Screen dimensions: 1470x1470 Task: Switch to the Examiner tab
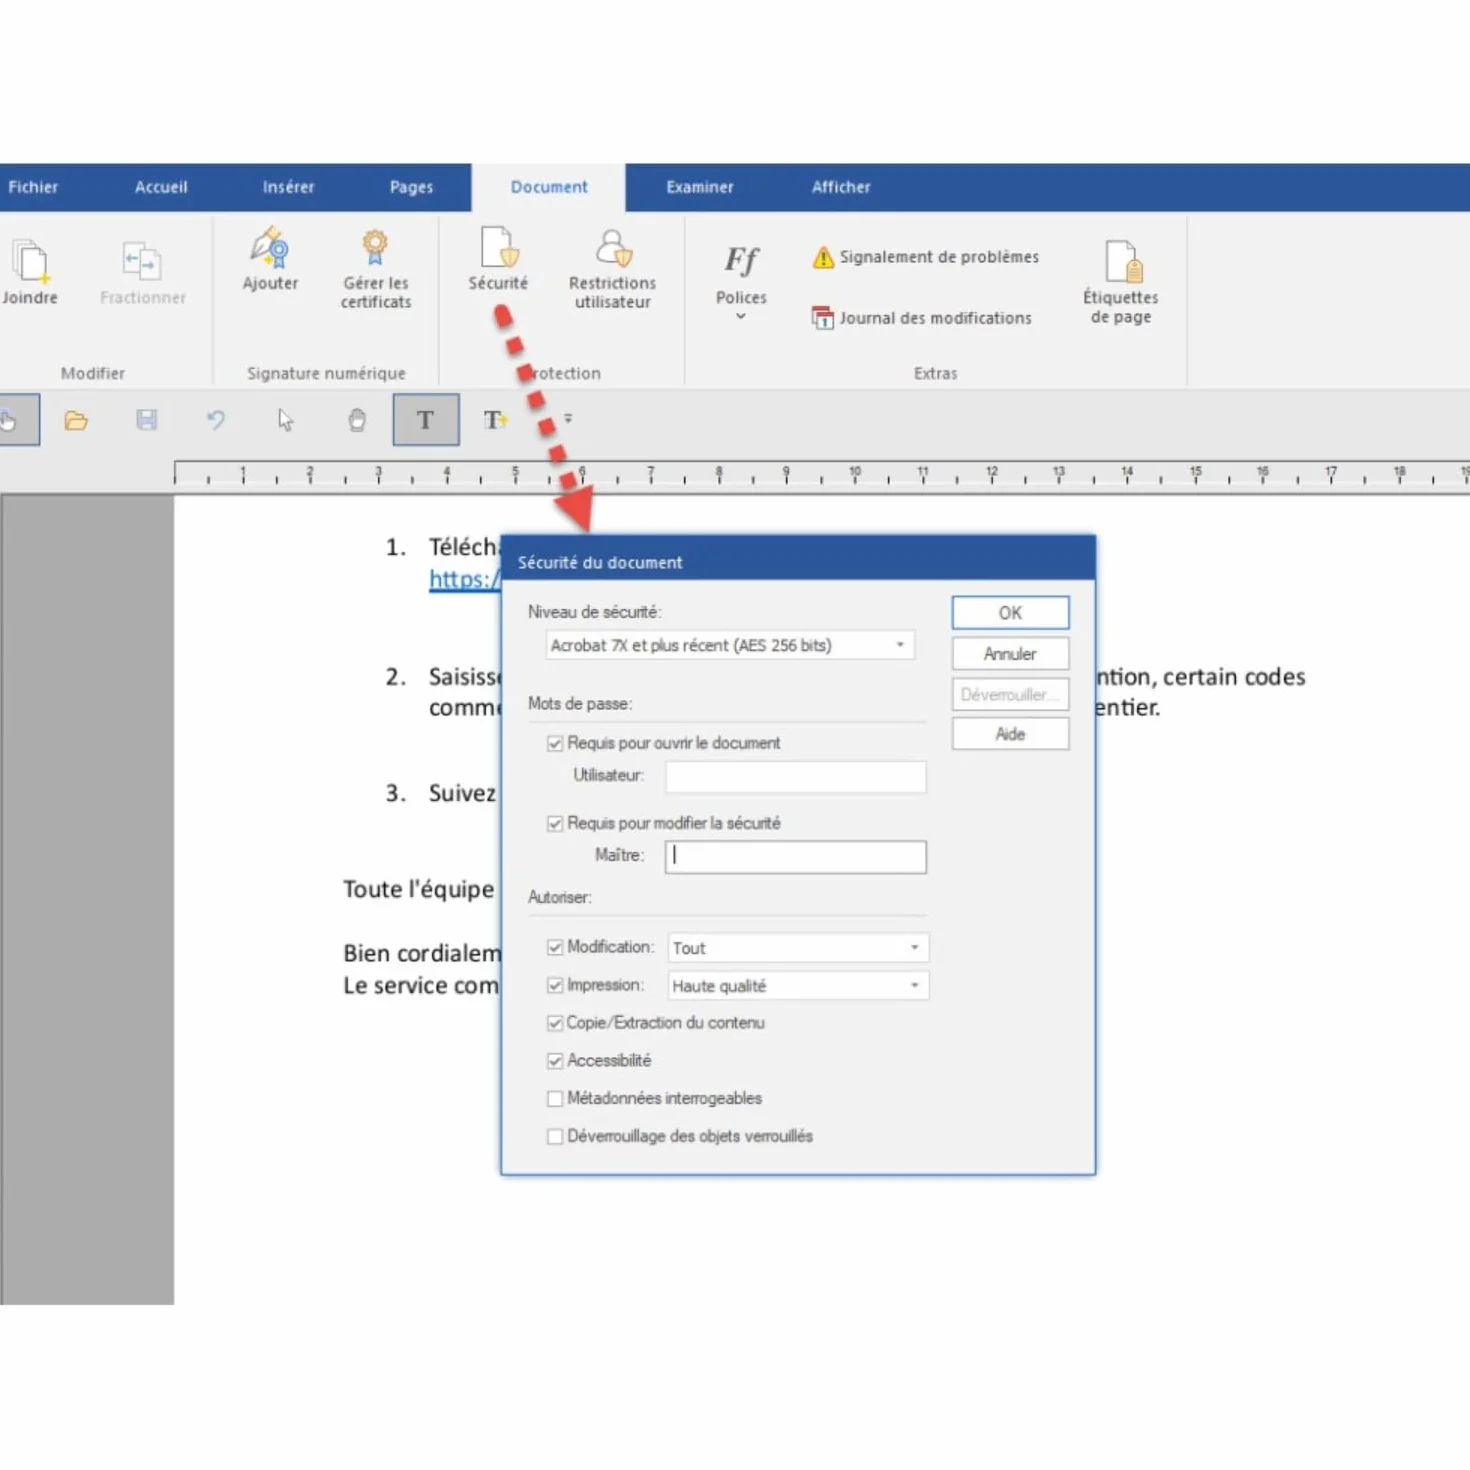pos(700,187)
